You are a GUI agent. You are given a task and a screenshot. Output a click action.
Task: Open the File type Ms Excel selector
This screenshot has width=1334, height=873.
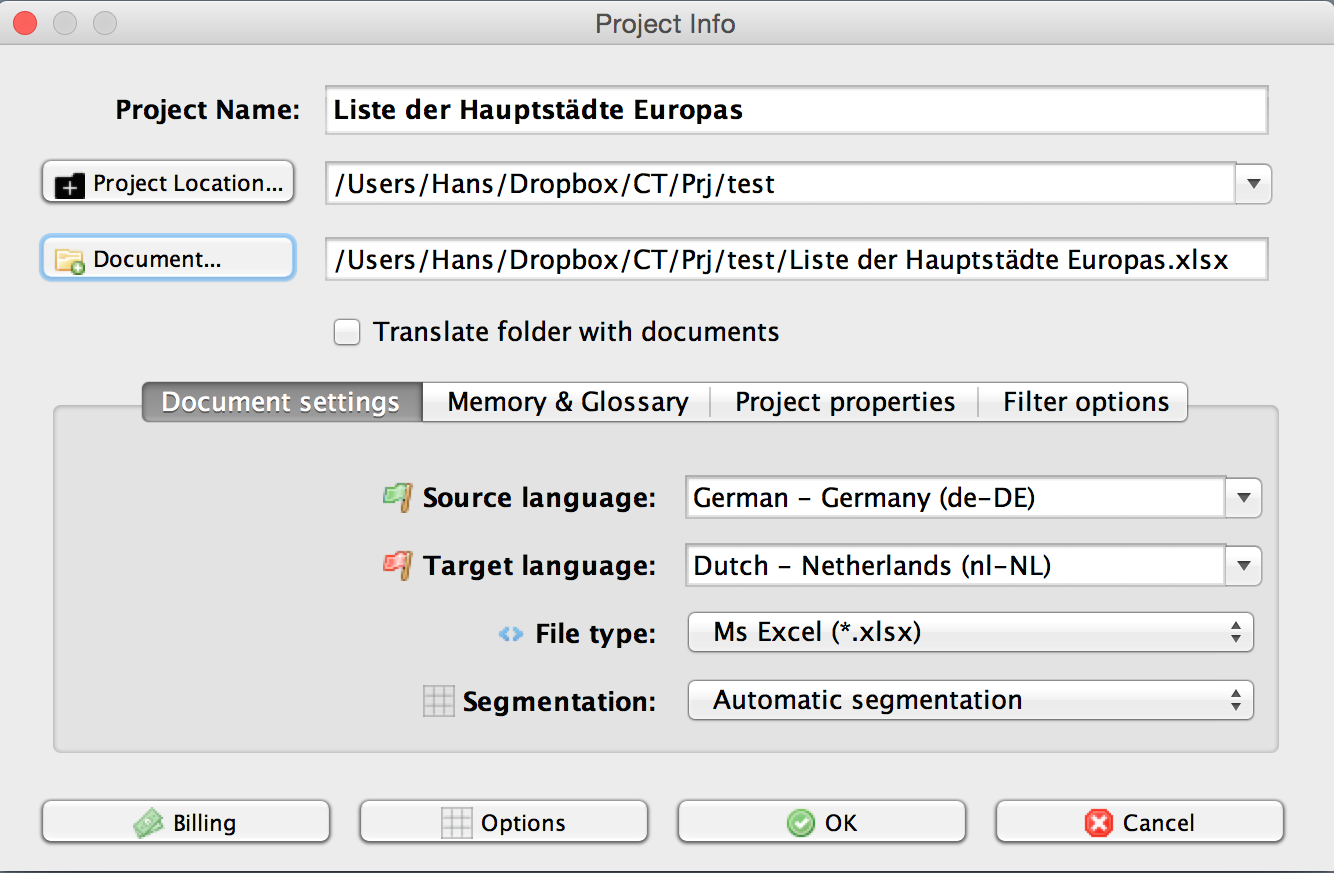click(x=969, y=633)
